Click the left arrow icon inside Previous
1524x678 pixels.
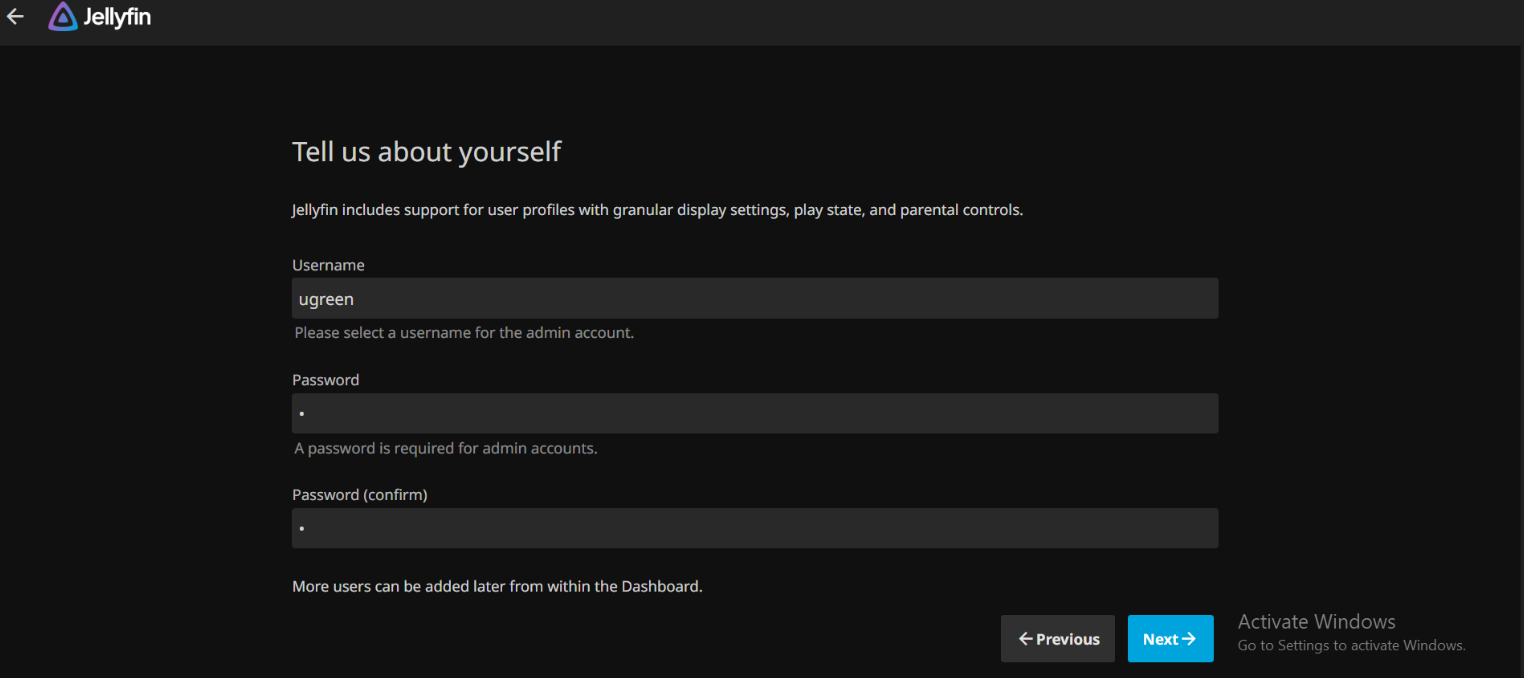coord(1025,639)
